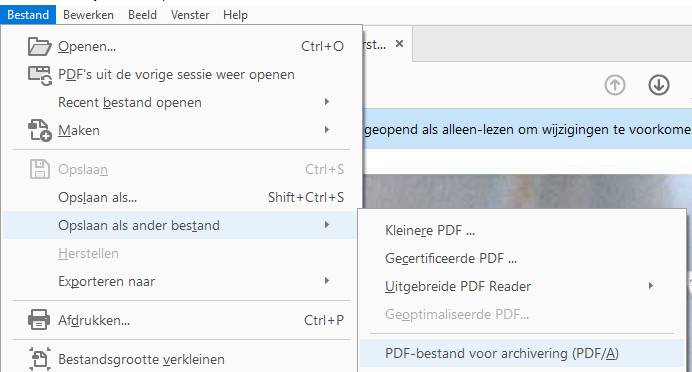The height and width of the screenshot is (372, 692).
Task: Click the Maken create-file icon
Action: [40, 131]
